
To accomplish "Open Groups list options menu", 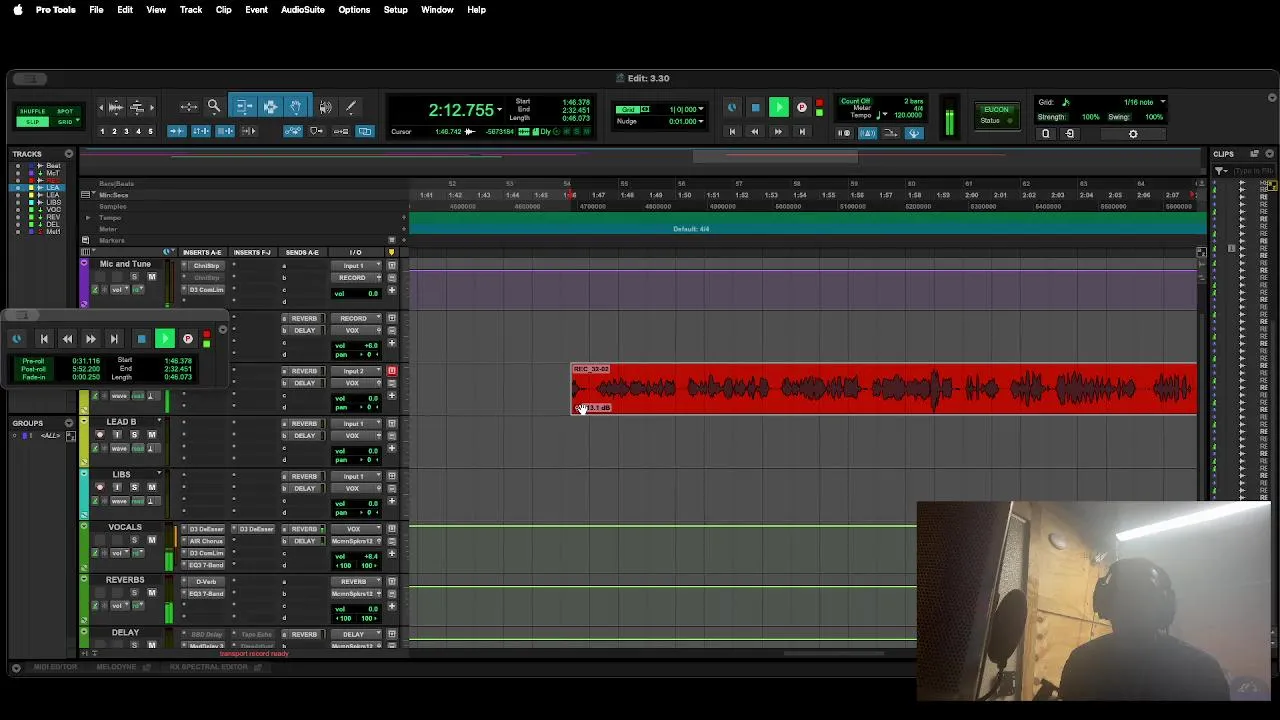I will [69, 423].
